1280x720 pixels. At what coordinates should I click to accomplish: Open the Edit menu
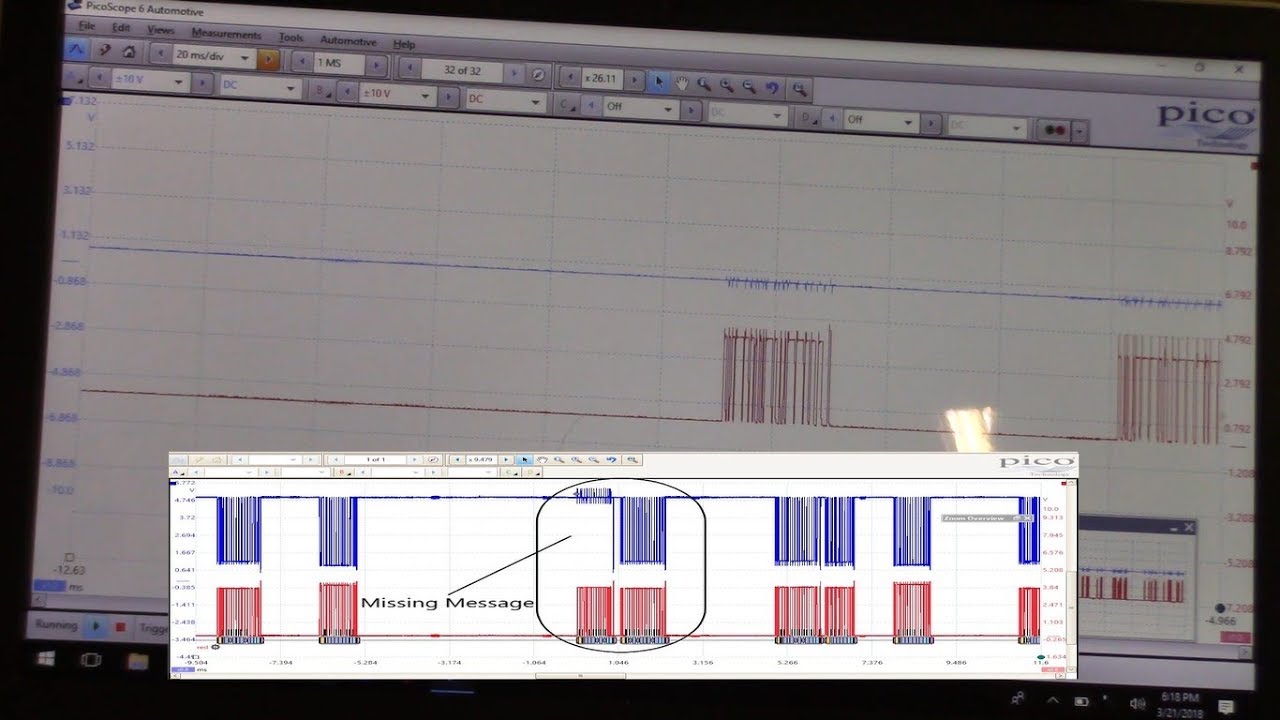tap(121, 27)
